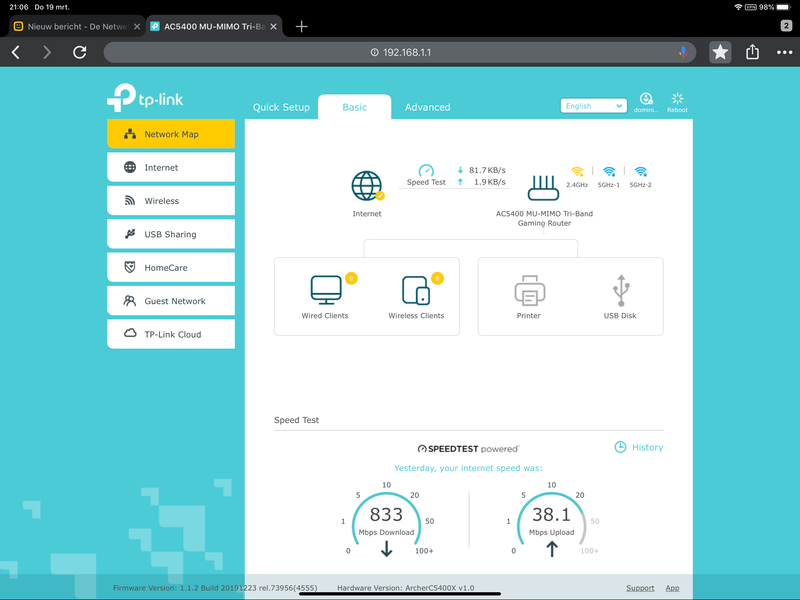Image resolution: width=800 pixels, height=600 pixels.
Task: Open Guest Network settings
Action: 171,301
